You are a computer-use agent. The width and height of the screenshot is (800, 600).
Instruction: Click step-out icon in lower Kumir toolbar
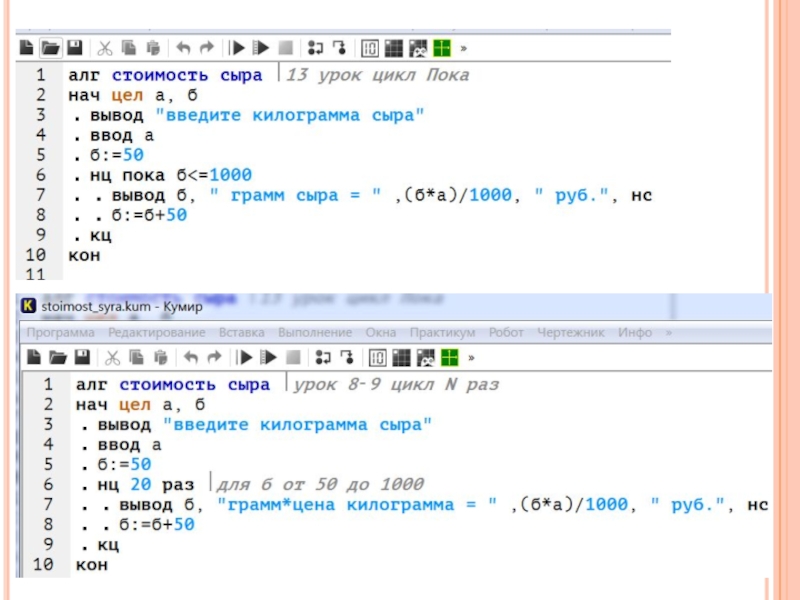click(347, 357)
